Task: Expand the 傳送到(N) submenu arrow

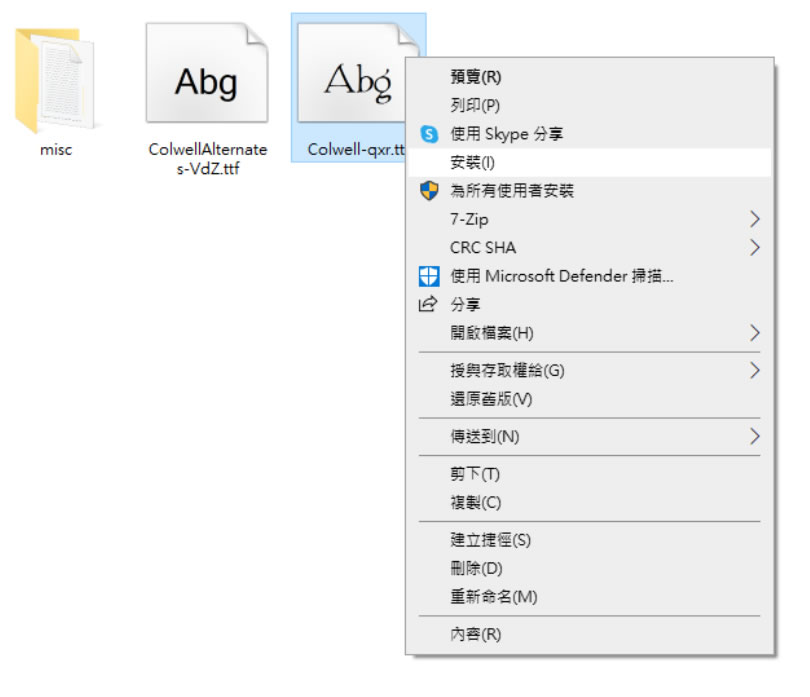Action: coord(755,437)
